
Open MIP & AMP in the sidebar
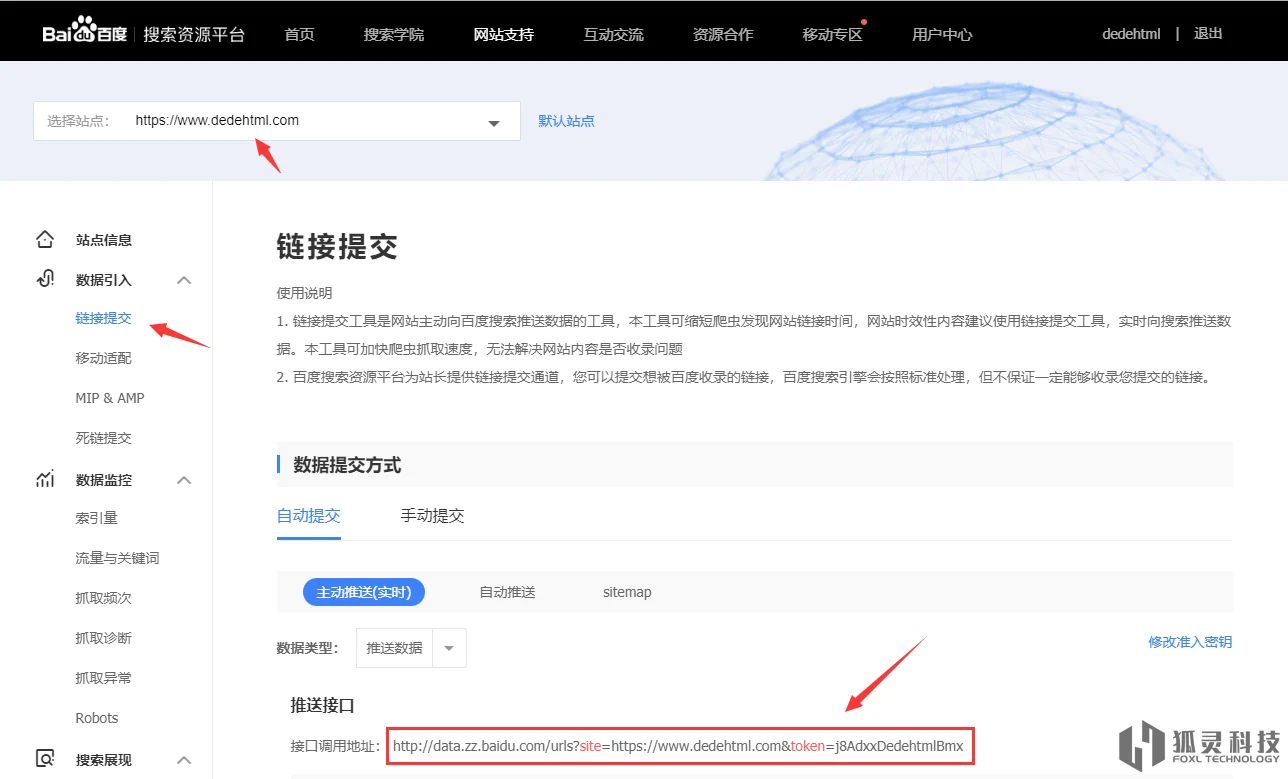point(110,398)
